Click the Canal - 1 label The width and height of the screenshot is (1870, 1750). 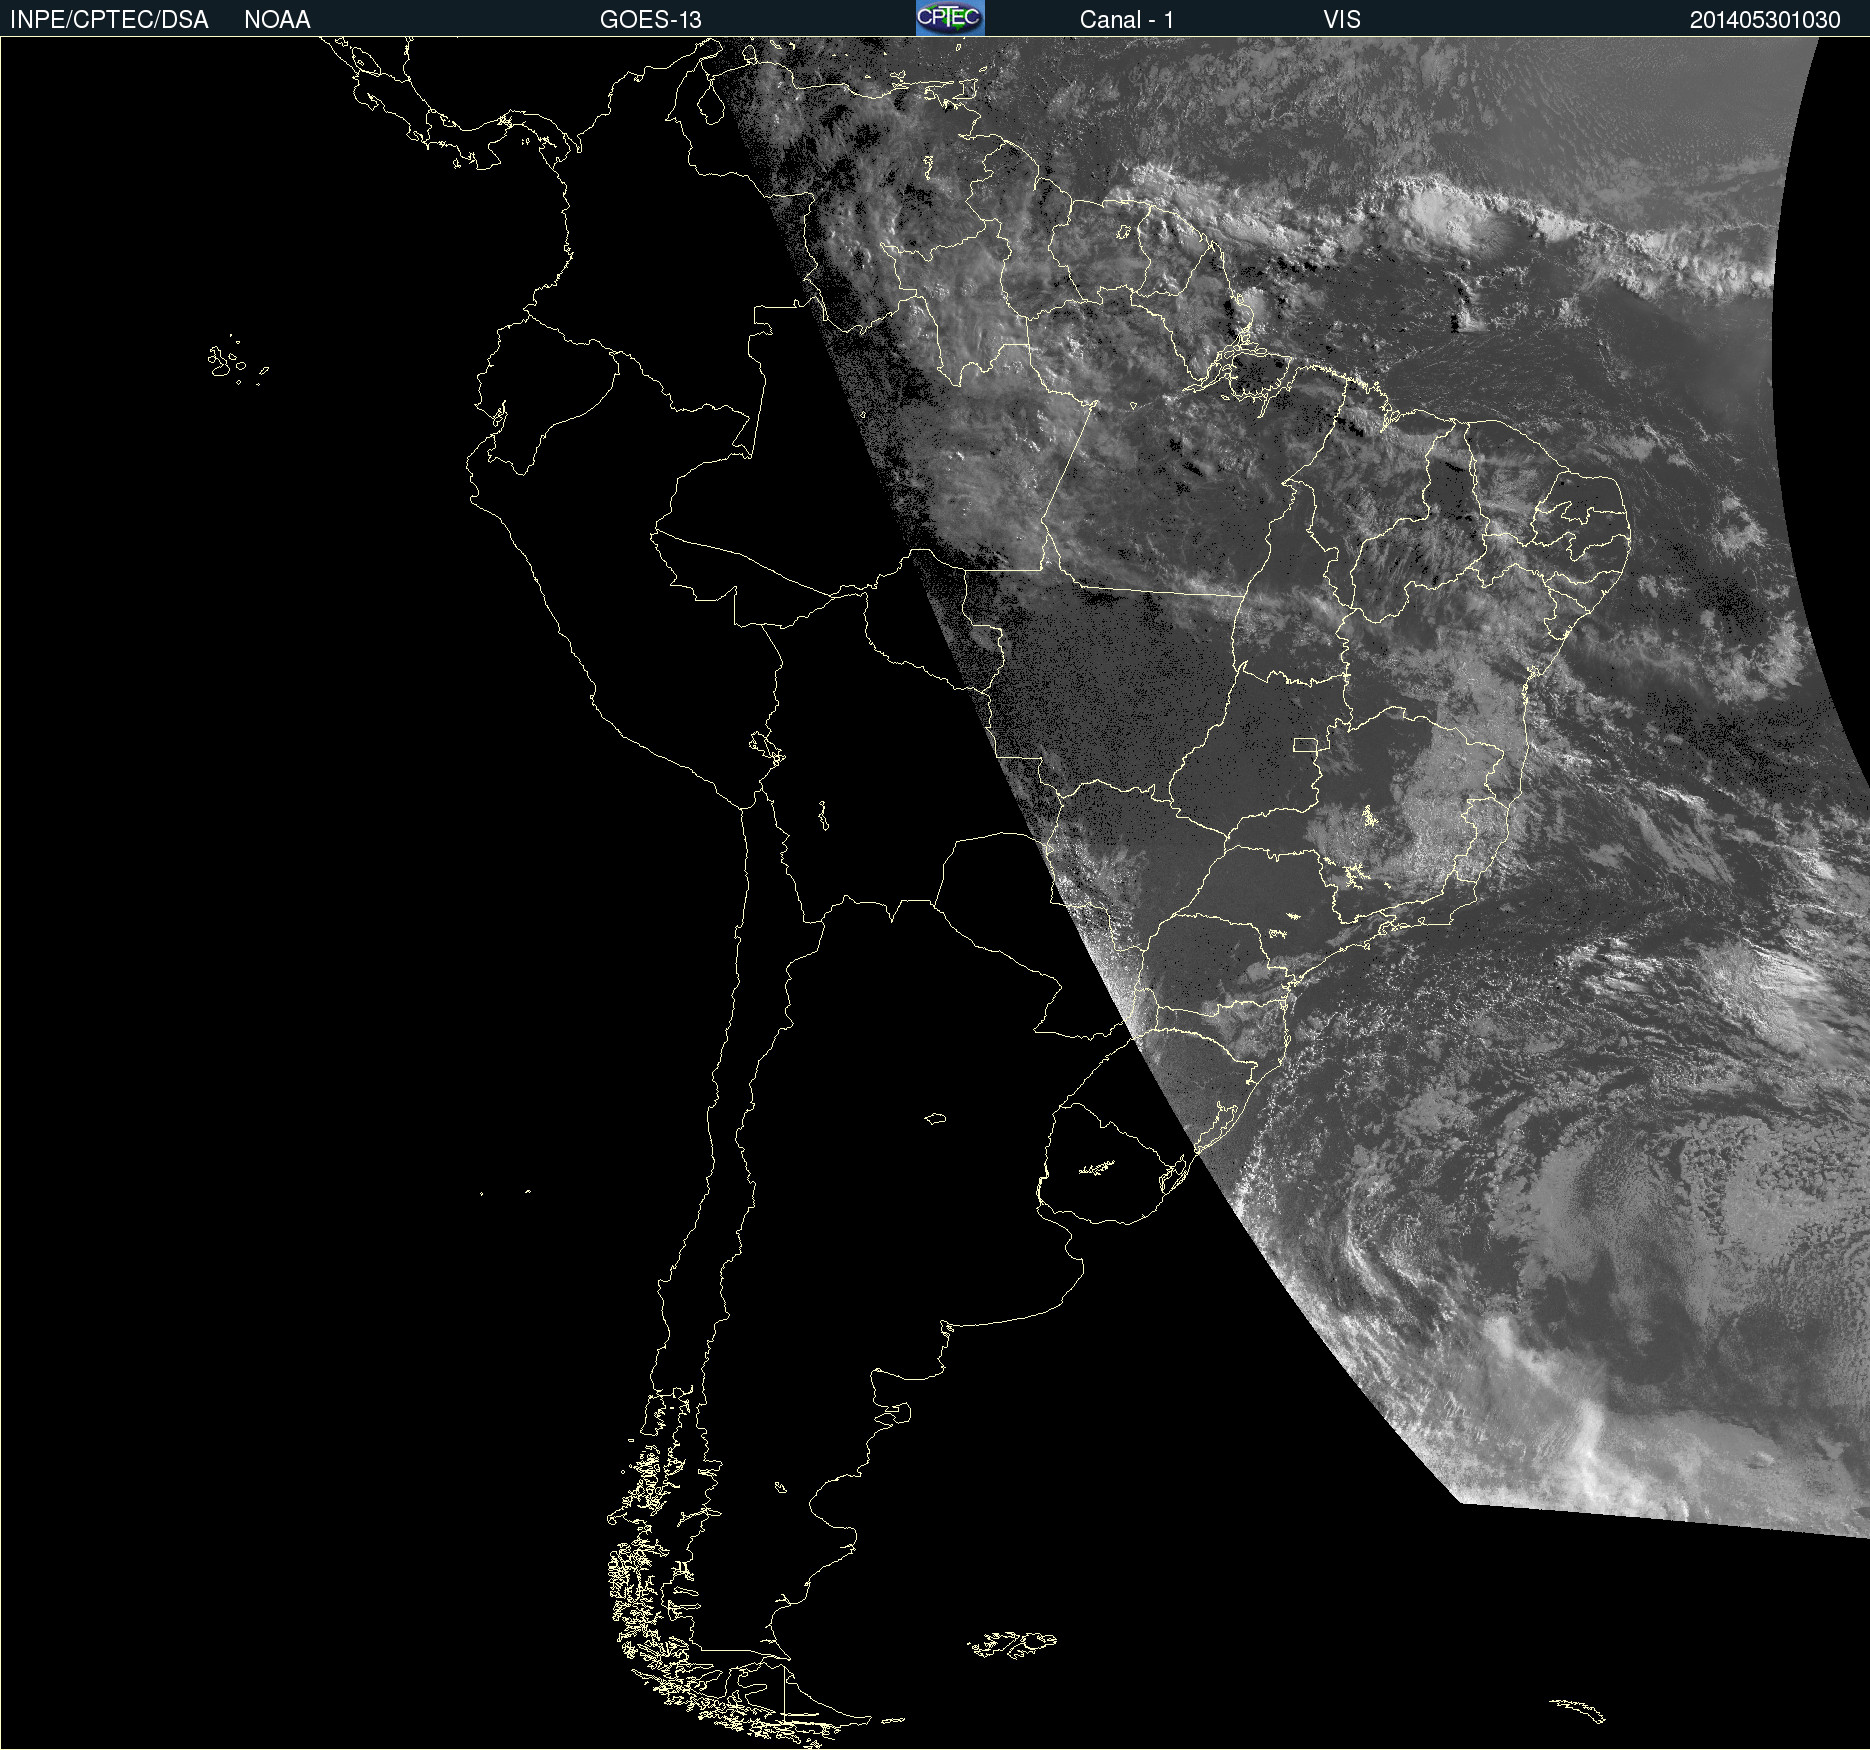(1126, 20)
